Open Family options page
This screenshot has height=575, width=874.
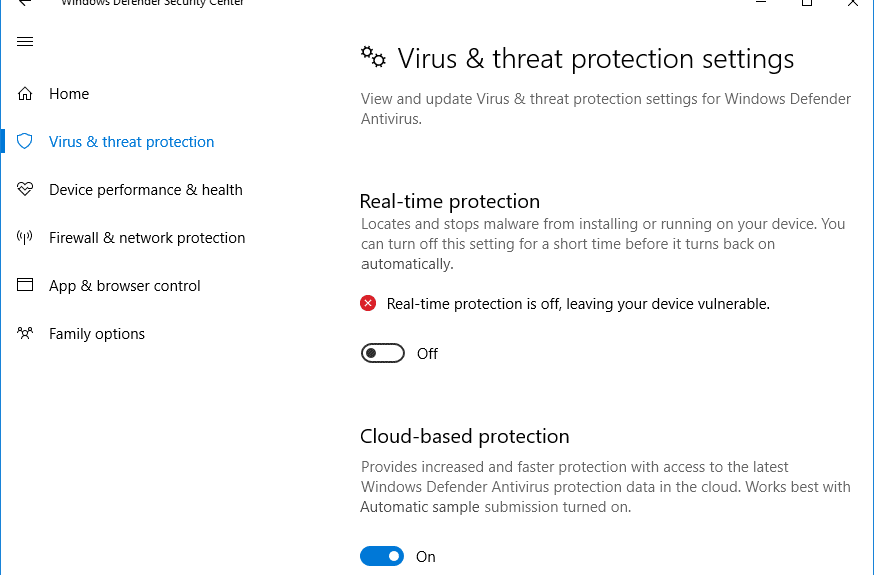point(97,334)
